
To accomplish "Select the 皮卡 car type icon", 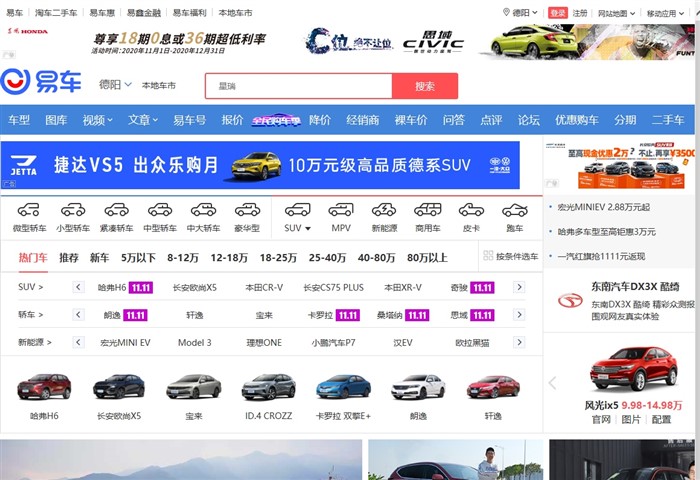I will (x=471, y=209).
